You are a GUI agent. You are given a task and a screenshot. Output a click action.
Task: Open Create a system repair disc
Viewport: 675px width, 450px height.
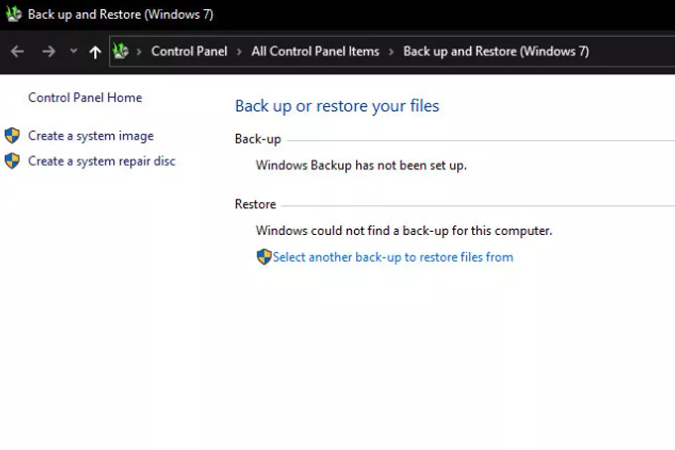tap(102, 161)
